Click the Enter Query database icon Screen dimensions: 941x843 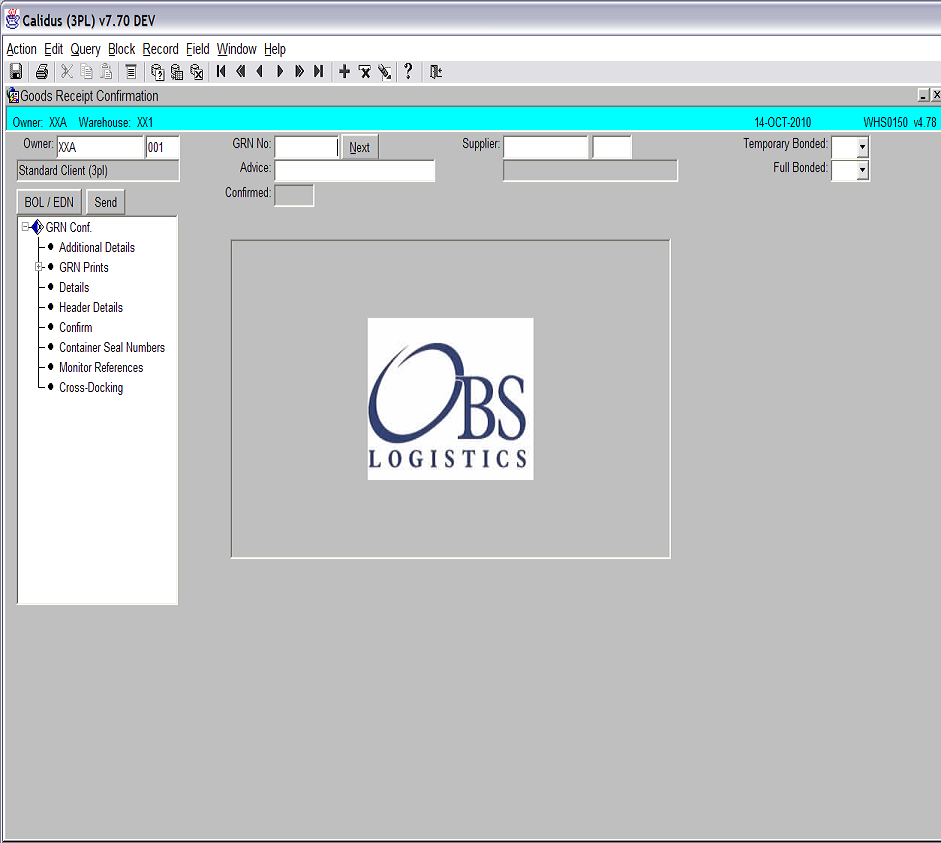coord(157,72)
